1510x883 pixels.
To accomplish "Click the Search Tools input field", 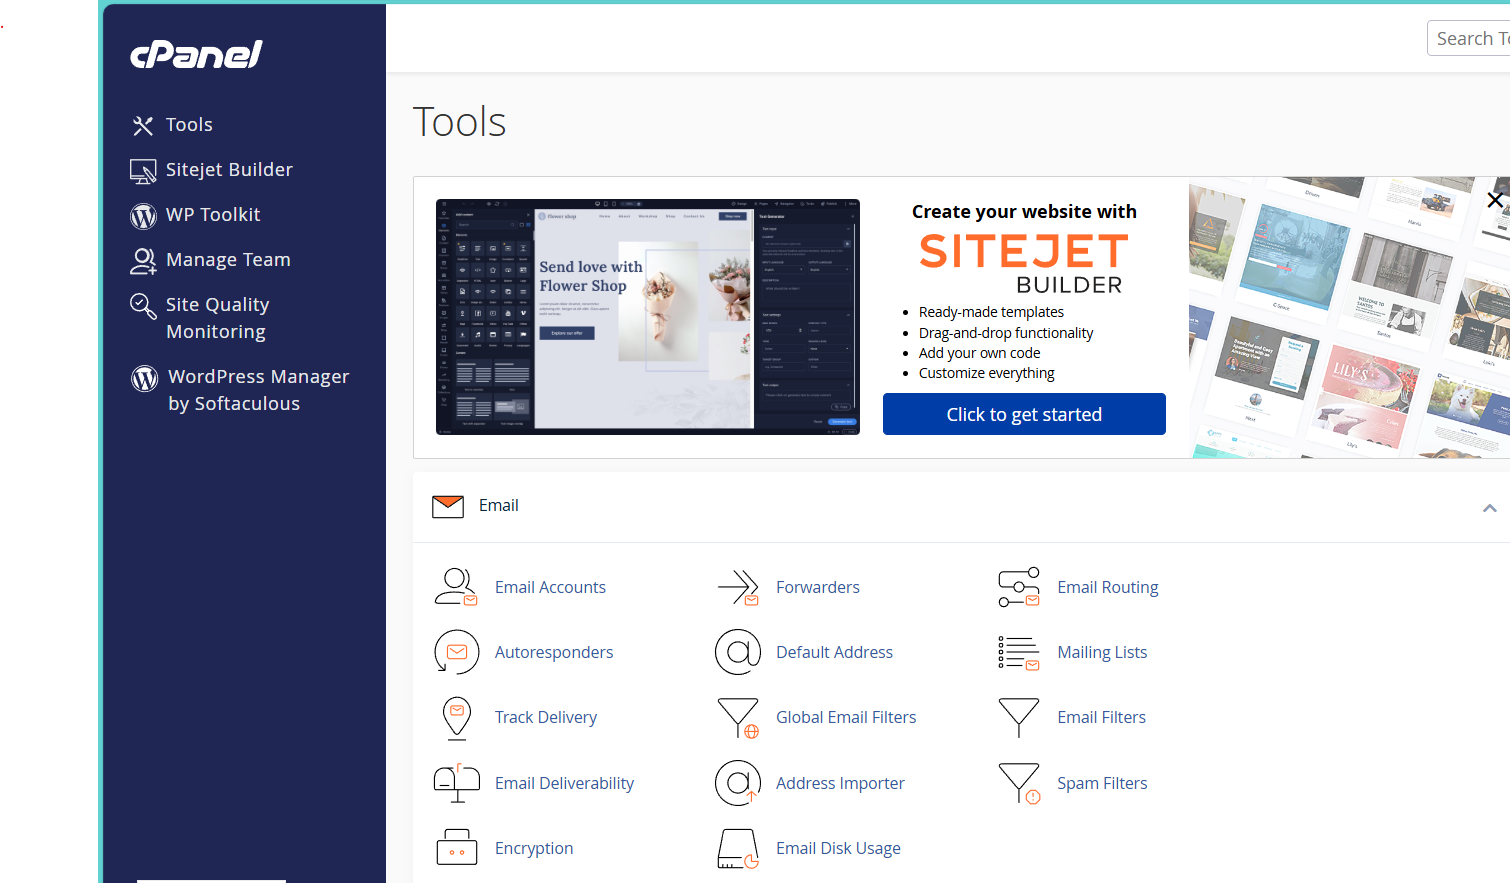I will (x=1468, y=38).
